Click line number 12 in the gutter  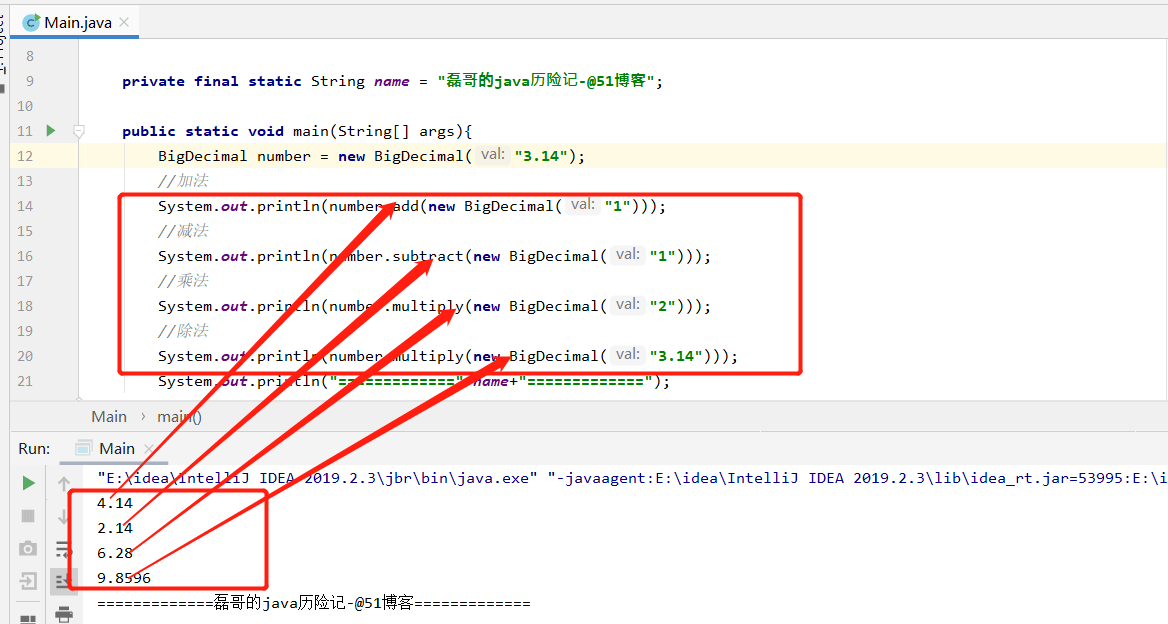point(25,156)
